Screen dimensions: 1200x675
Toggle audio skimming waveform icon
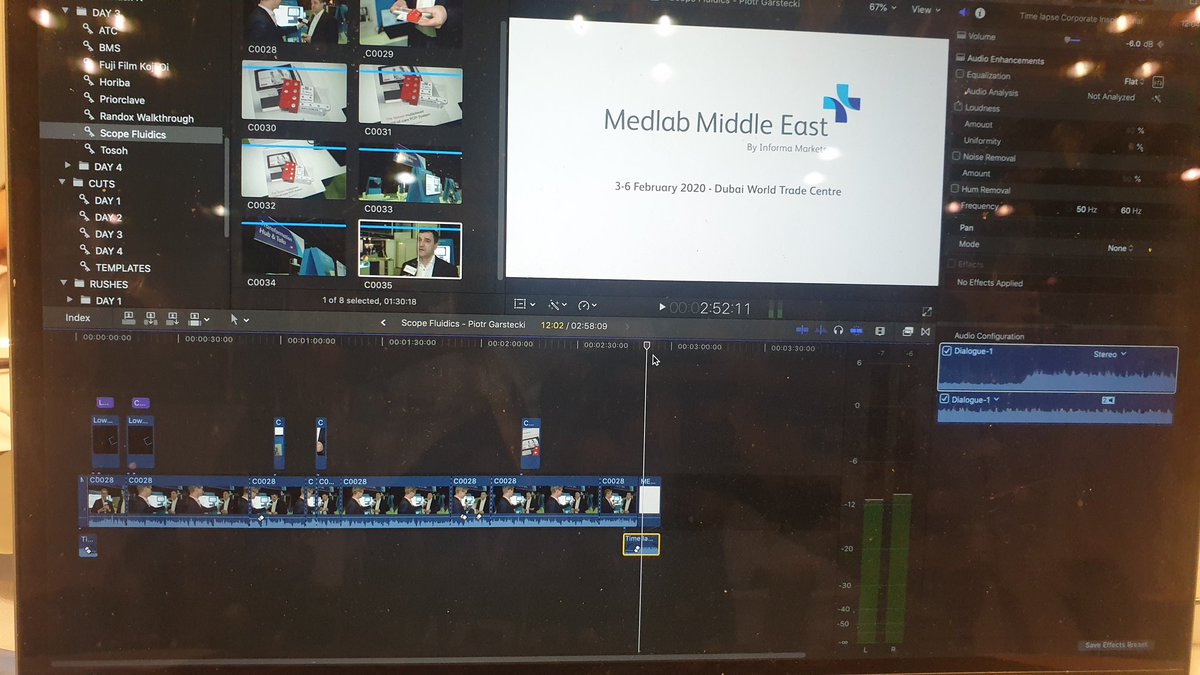[x=821, y=330]
